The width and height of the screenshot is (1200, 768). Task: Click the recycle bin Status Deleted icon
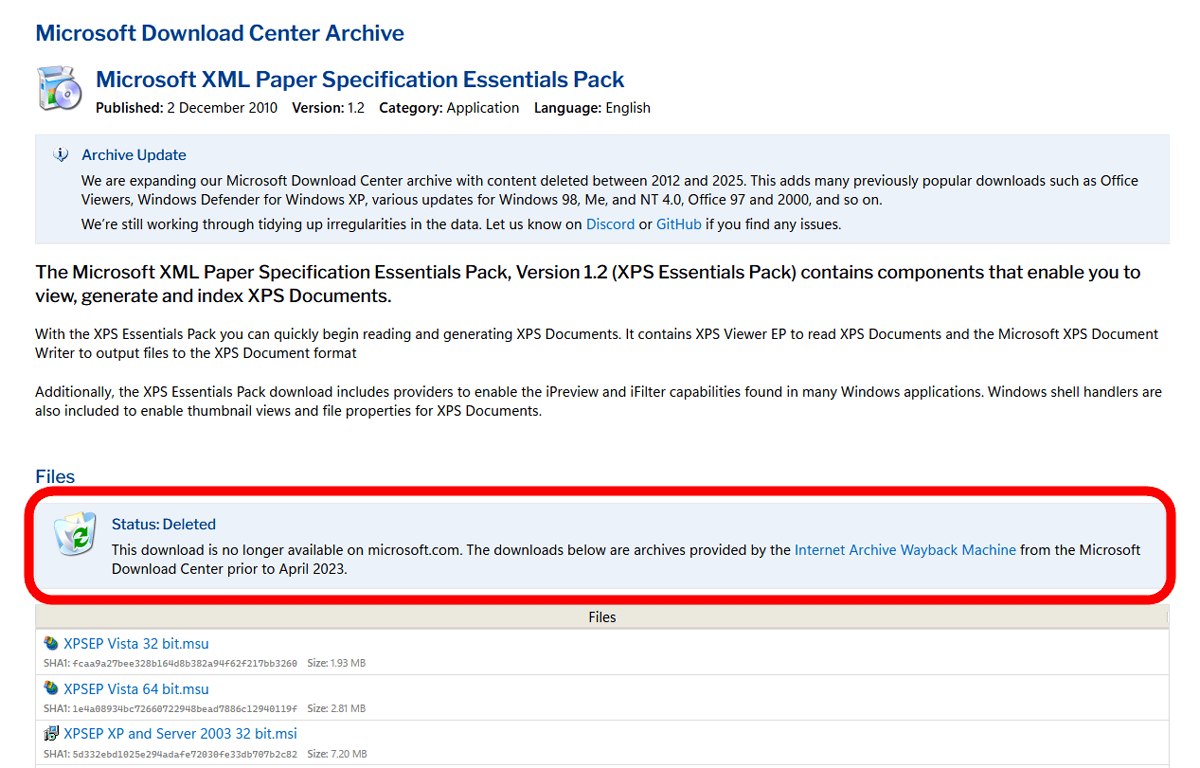pyautogui.click(x=75, y=533)
